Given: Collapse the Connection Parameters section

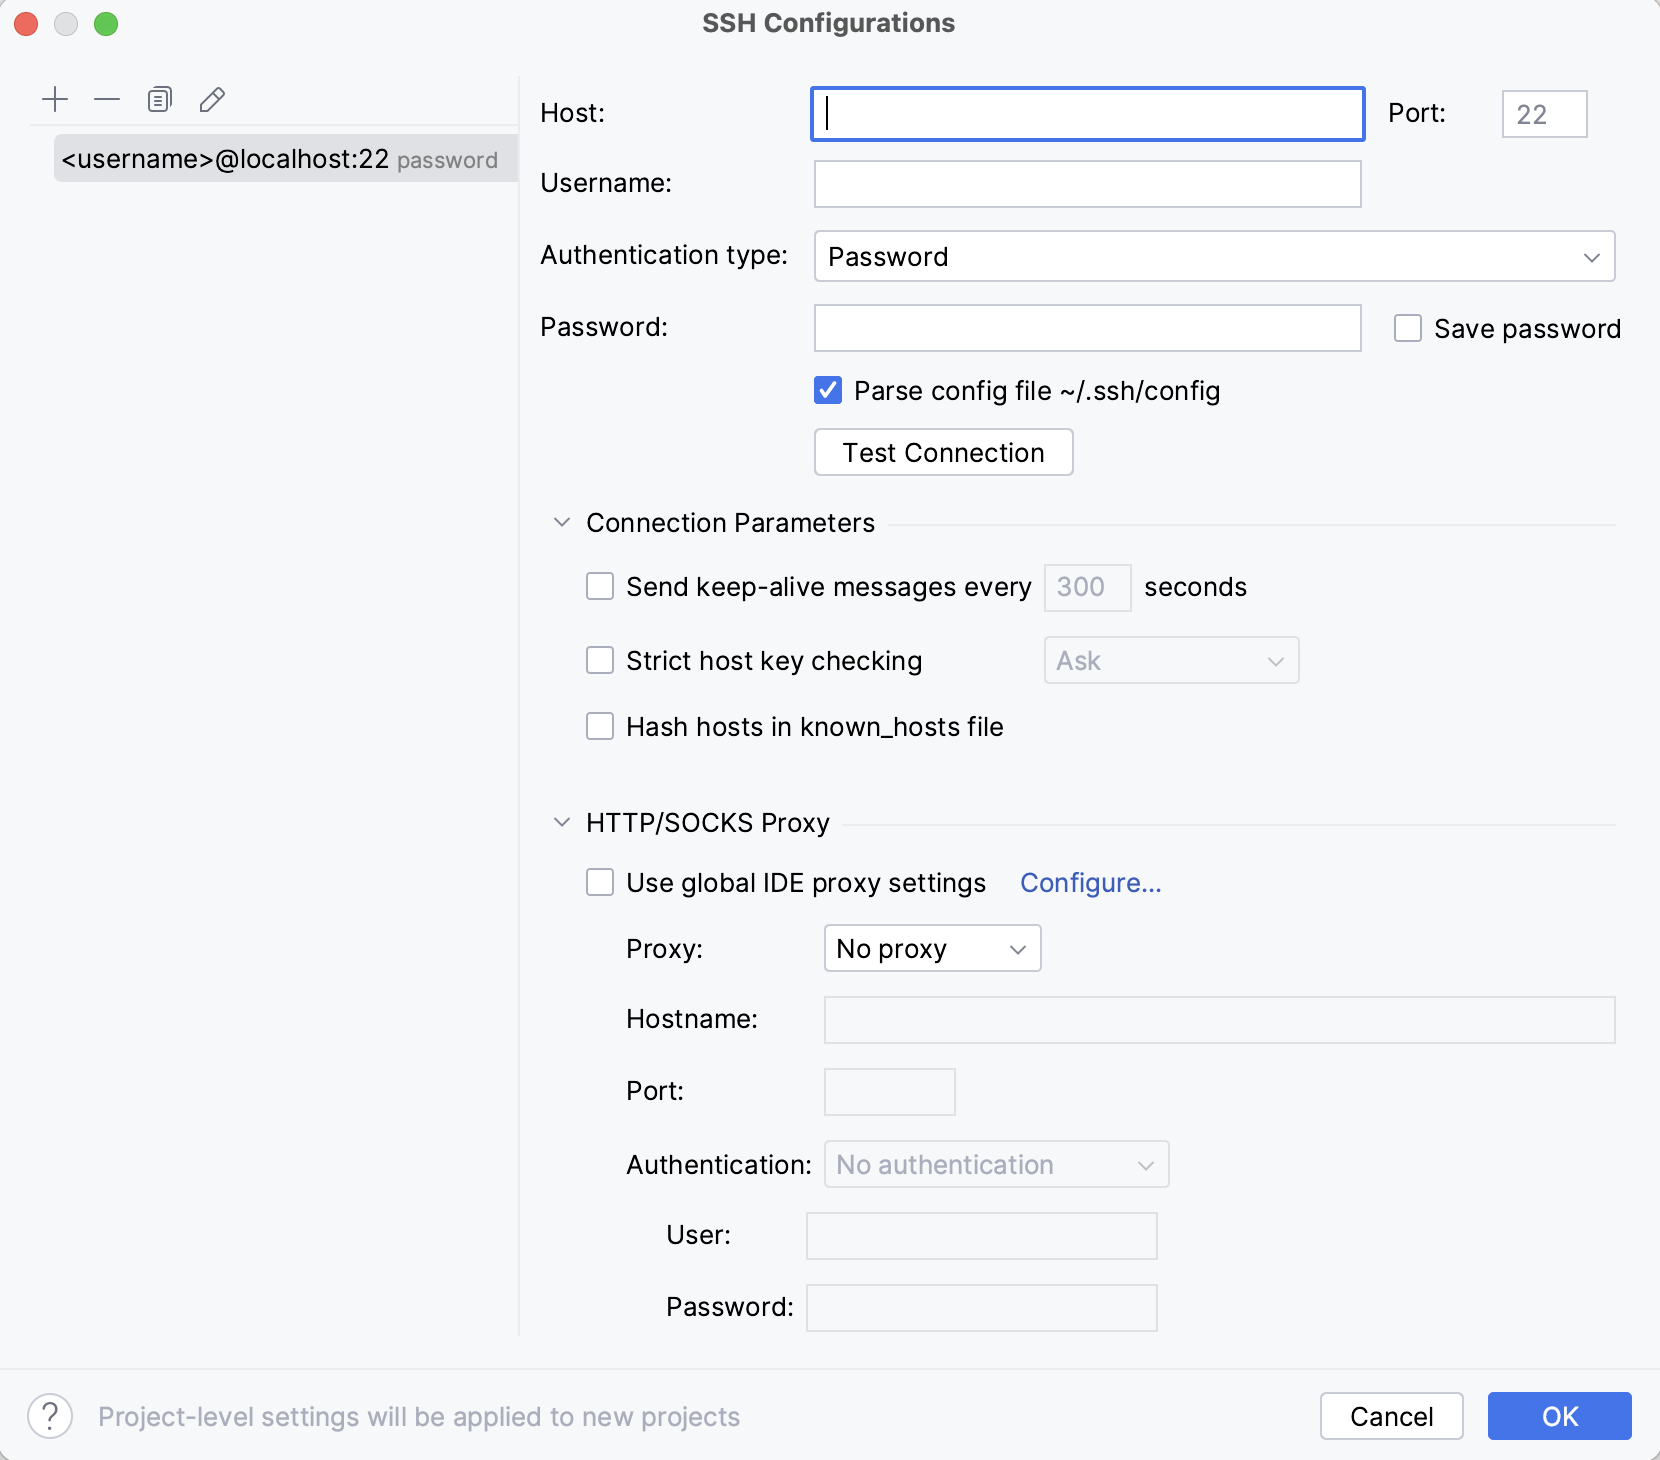Looking at the screenshot, I should pos(561,522).
